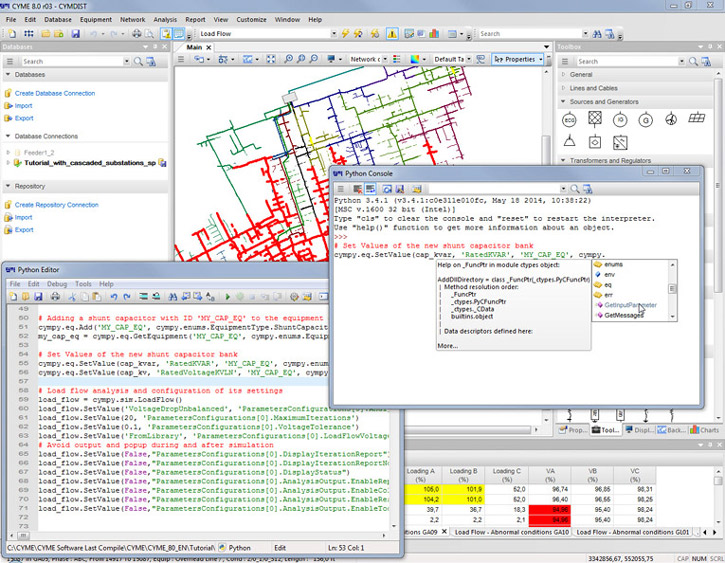Click the undo icon in Python Editor
725x563 pixels.
click(113, 297)
